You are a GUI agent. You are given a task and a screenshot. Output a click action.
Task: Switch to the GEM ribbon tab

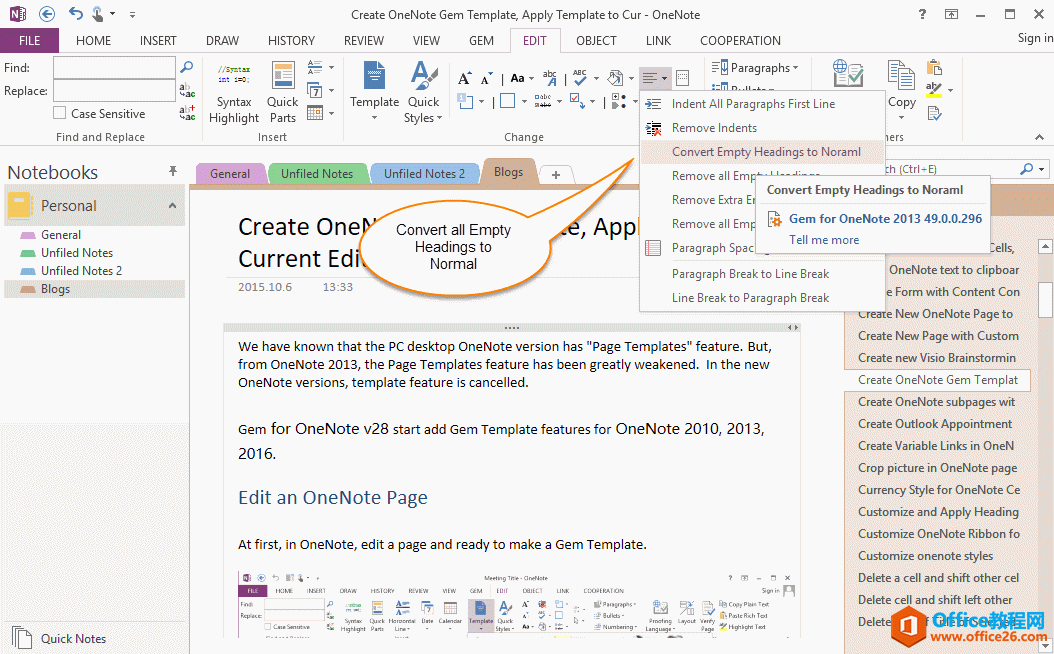[x=481, y=41]
